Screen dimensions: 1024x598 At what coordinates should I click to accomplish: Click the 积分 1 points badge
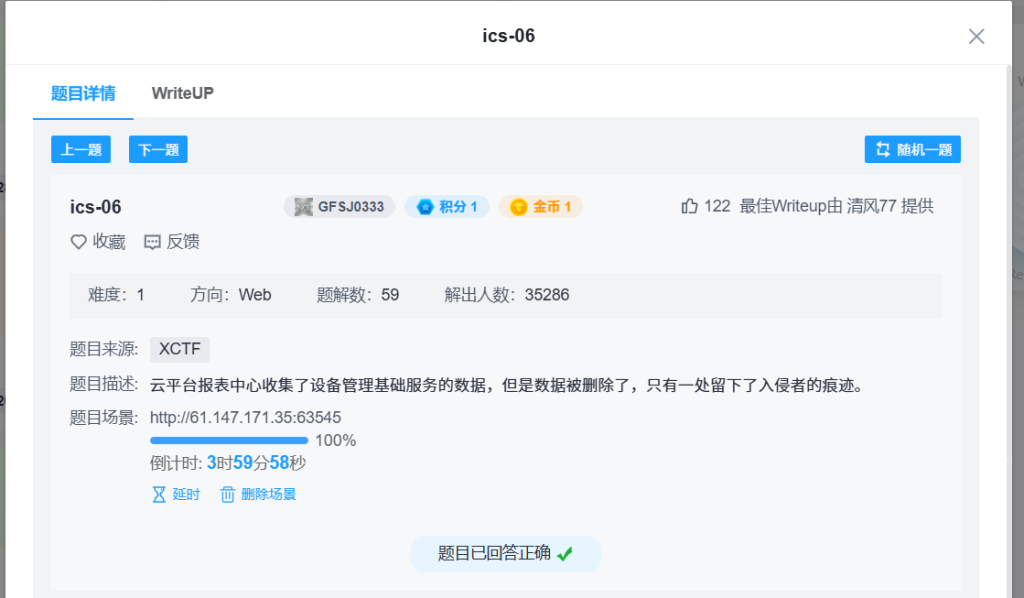[446, 207]
